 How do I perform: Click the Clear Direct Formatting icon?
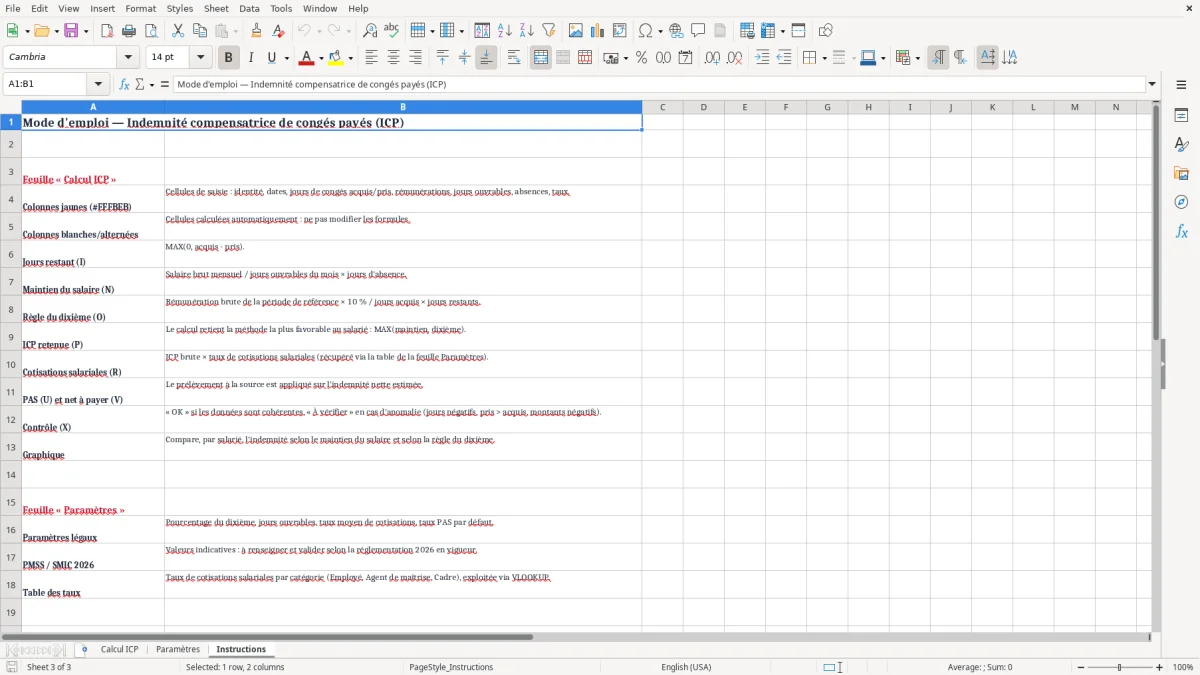(278, 31)
